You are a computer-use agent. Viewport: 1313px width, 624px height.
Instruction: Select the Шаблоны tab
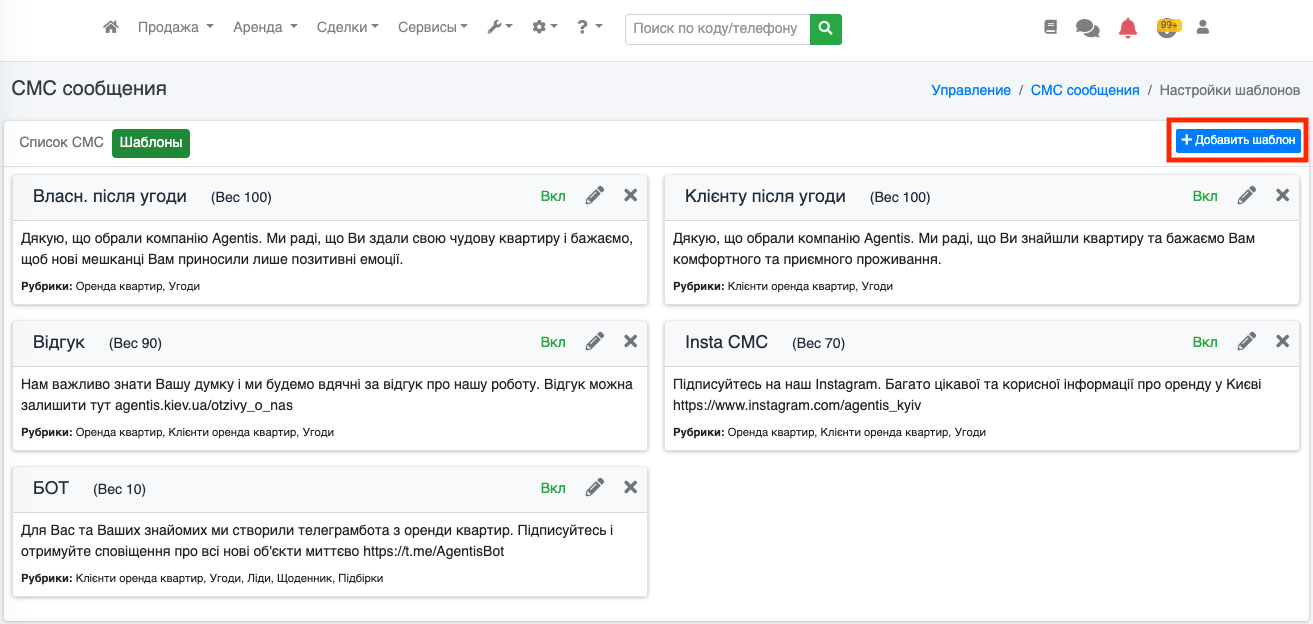pyautogui.click(x=151, y=143)
